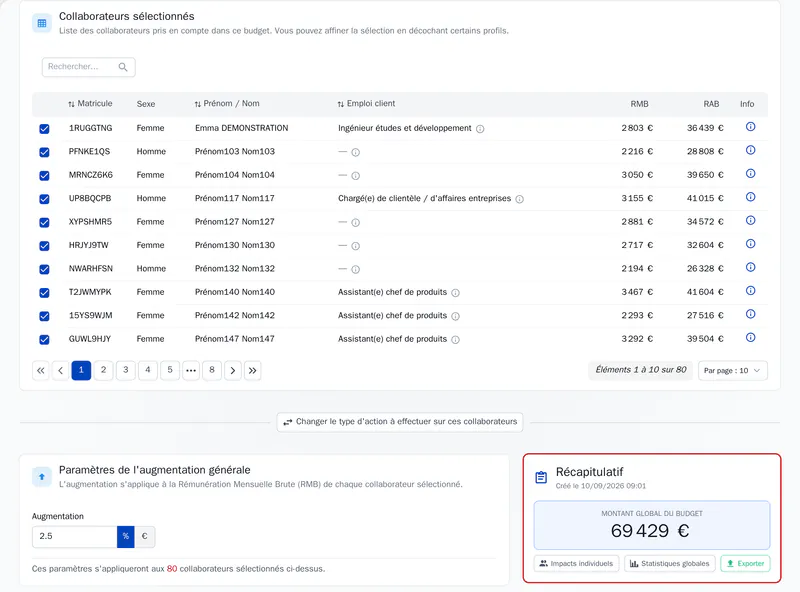The width and height of the screenshot is (800, 592).
Task: Show info for Prénom104 Nom104 row
Action: click(750, 174)
